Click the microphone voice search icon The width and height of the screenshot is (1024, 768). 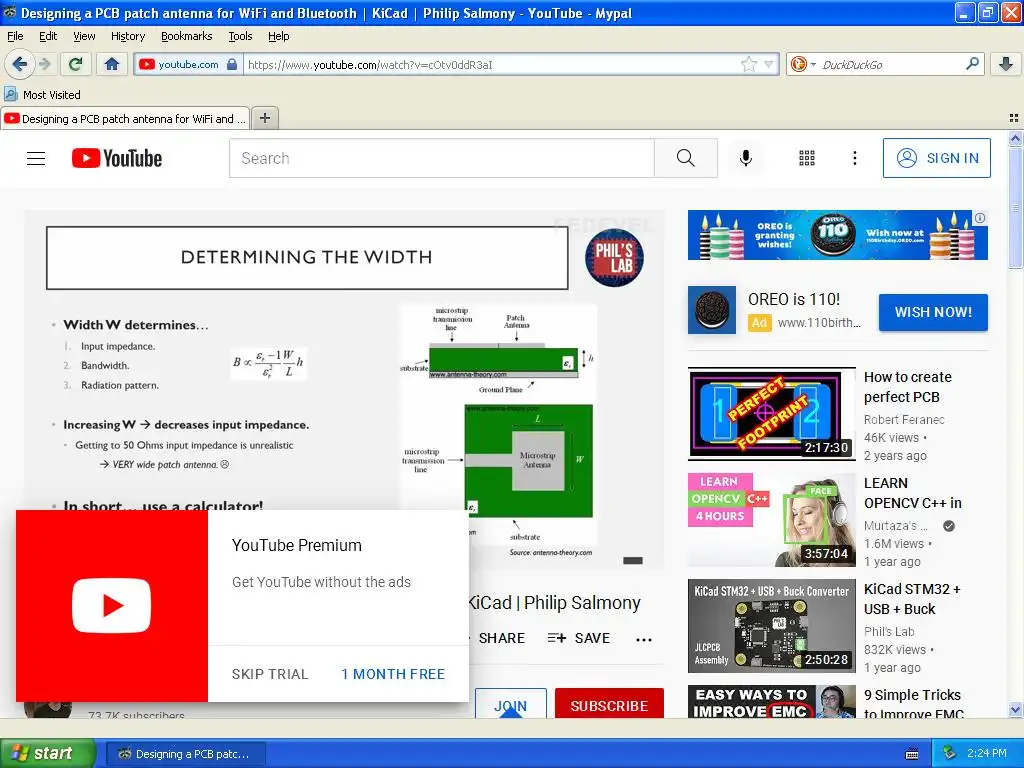point(746,158)
